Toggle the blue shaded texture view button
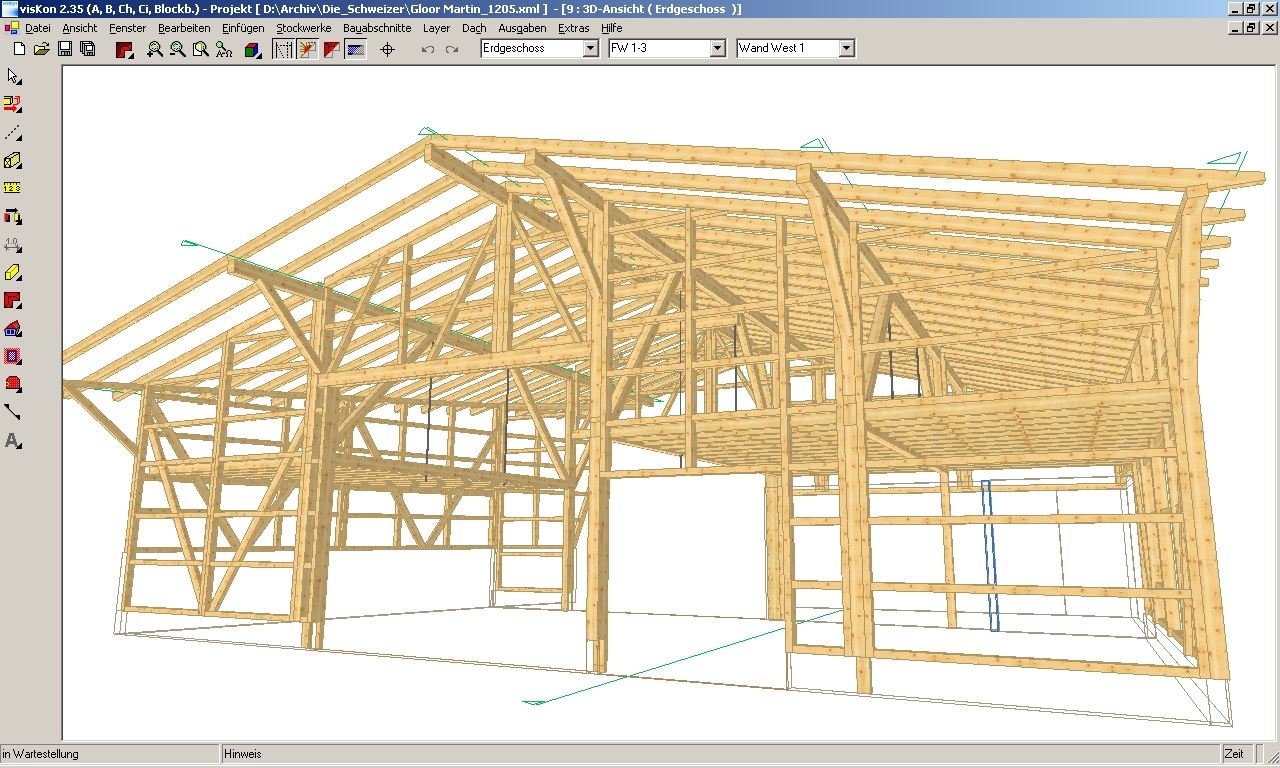The width and height of the screenshot is (1280, 768). (356, 49)
